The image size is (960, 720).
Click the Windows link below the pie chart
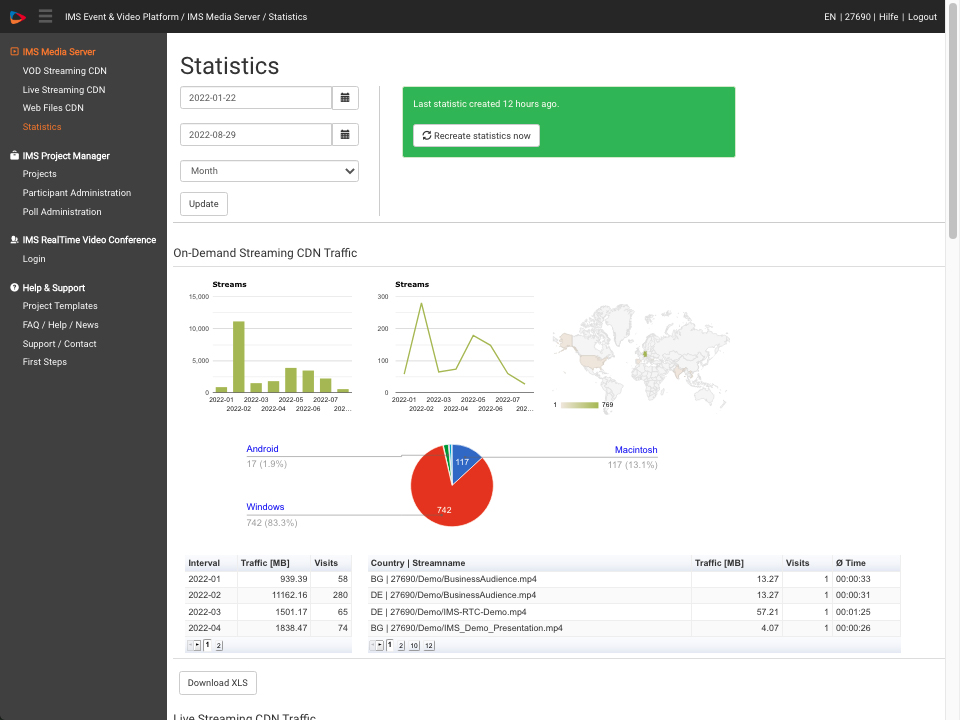pyautogui.click(x=264, y=506)
